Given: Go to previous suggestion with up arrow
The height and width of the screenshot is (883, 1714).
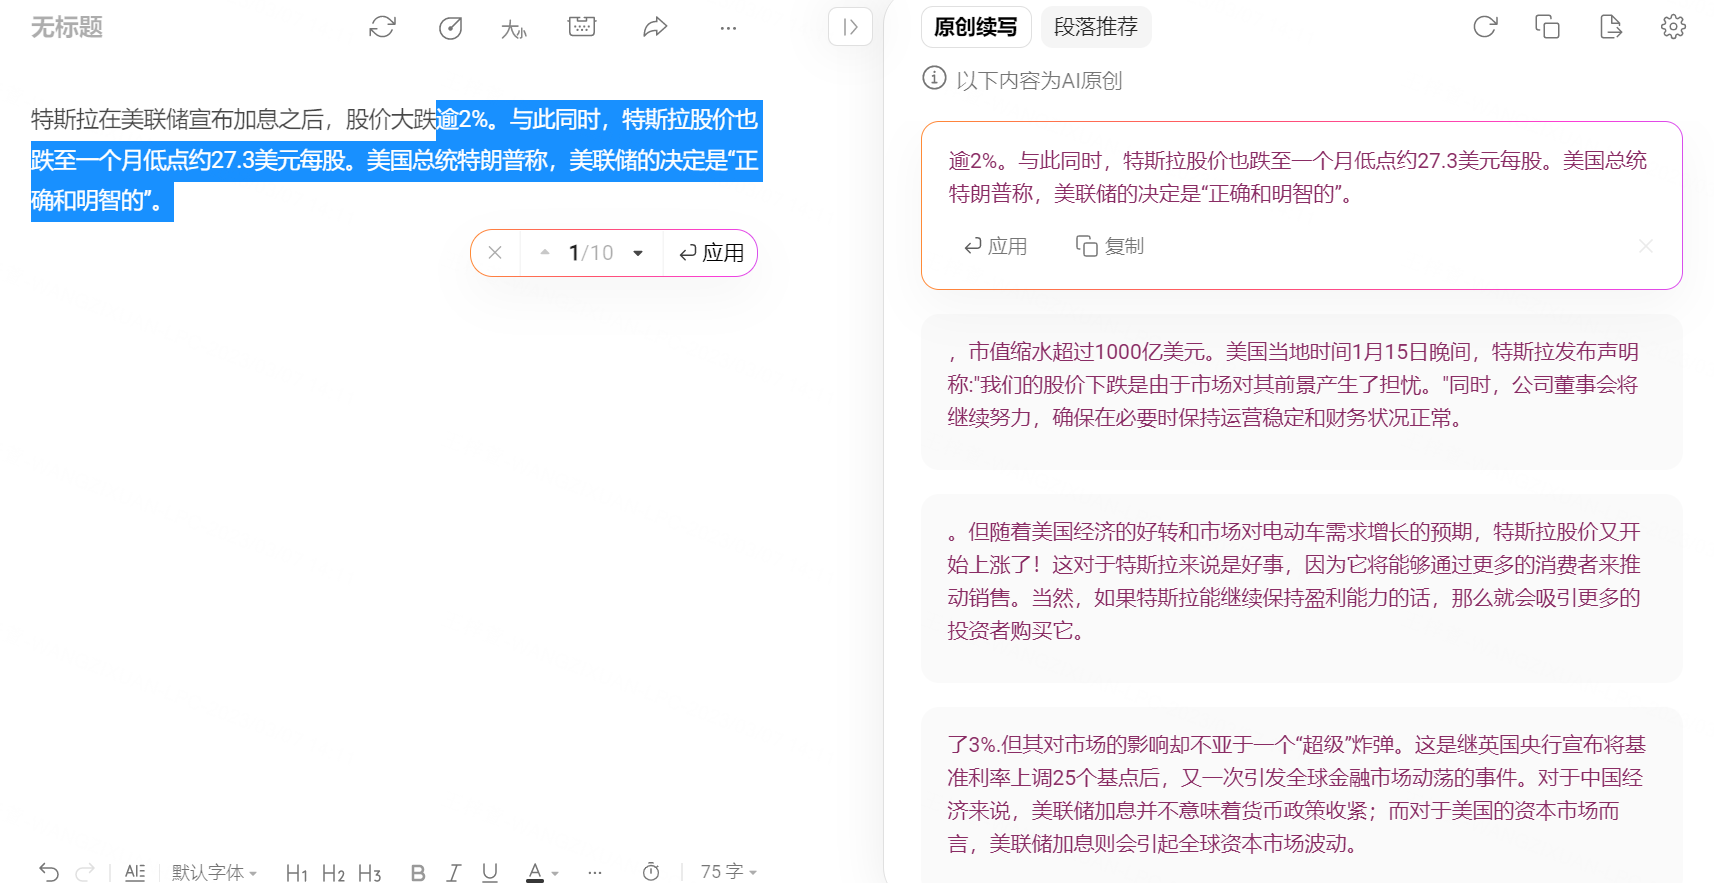Looking at the screenshot, I should click(x=545, y=253).
